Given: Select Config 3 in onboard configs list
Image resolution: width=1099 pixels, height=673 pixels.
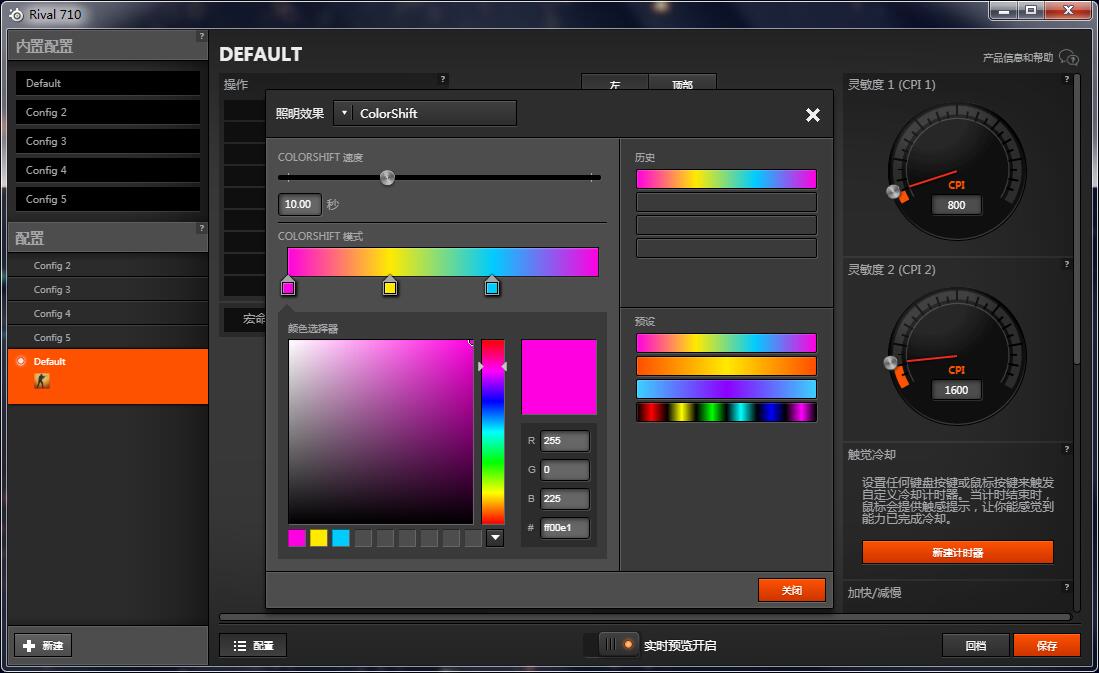Looking at the screenshot, I should [107, 141].
